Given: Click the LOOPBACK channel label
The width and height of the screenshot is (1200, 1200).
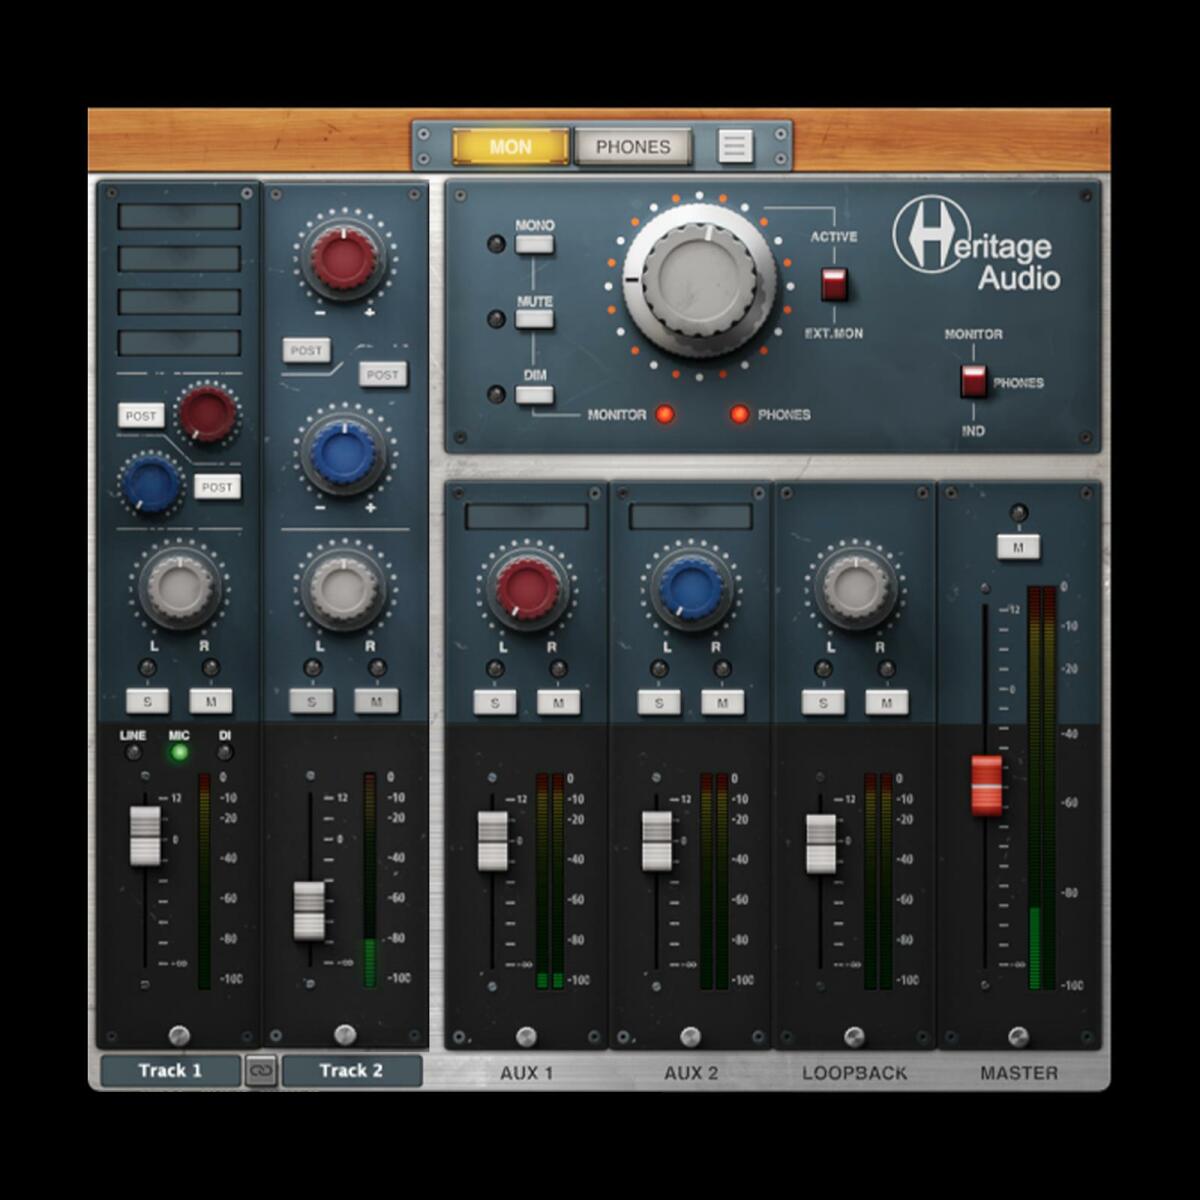Looking at the screenshot, I should point(855,1073).
